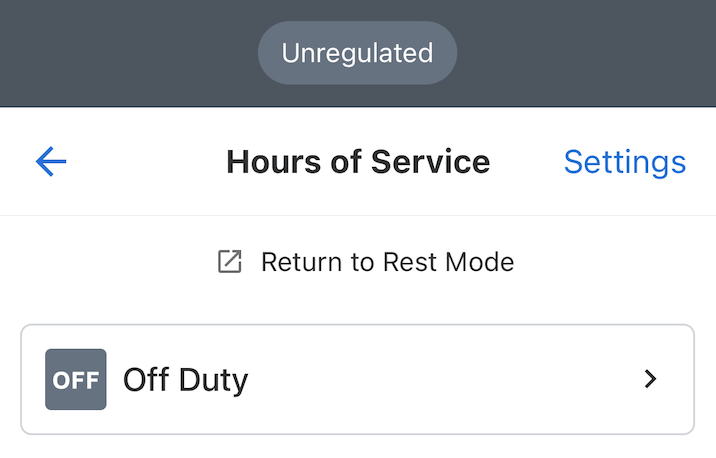The width and height of the screenshot is (716, 458).
Task: Open Hours of Service Settings
Action: 624,162
